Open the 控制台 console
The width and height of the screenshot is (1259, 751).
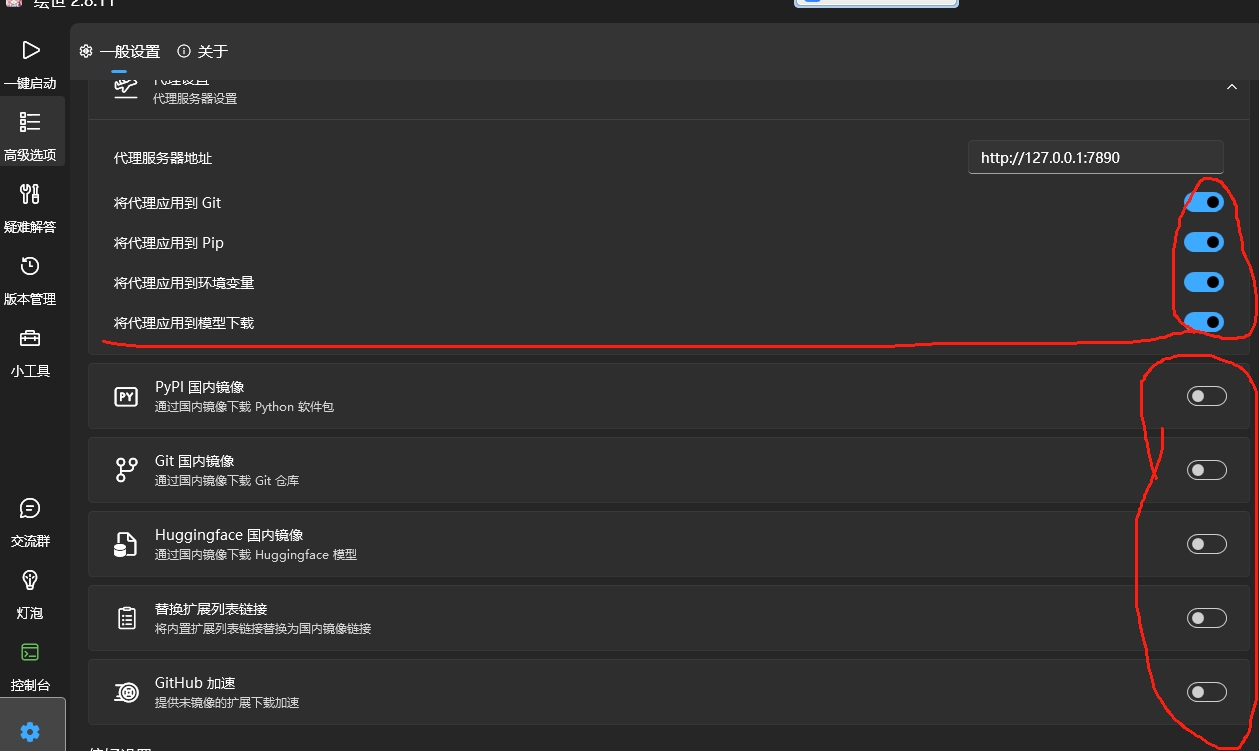pyautogui.click(x=30, y=662)
